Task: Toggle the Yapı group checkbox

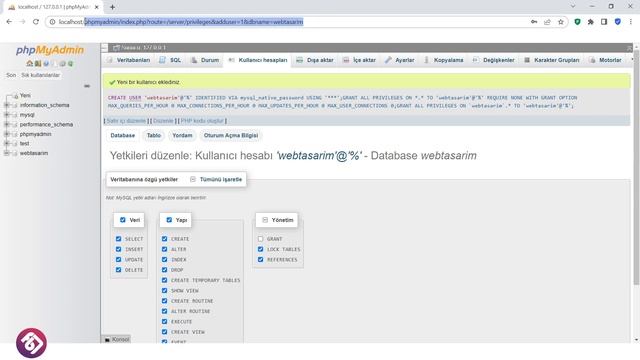Action: [169, 220]
